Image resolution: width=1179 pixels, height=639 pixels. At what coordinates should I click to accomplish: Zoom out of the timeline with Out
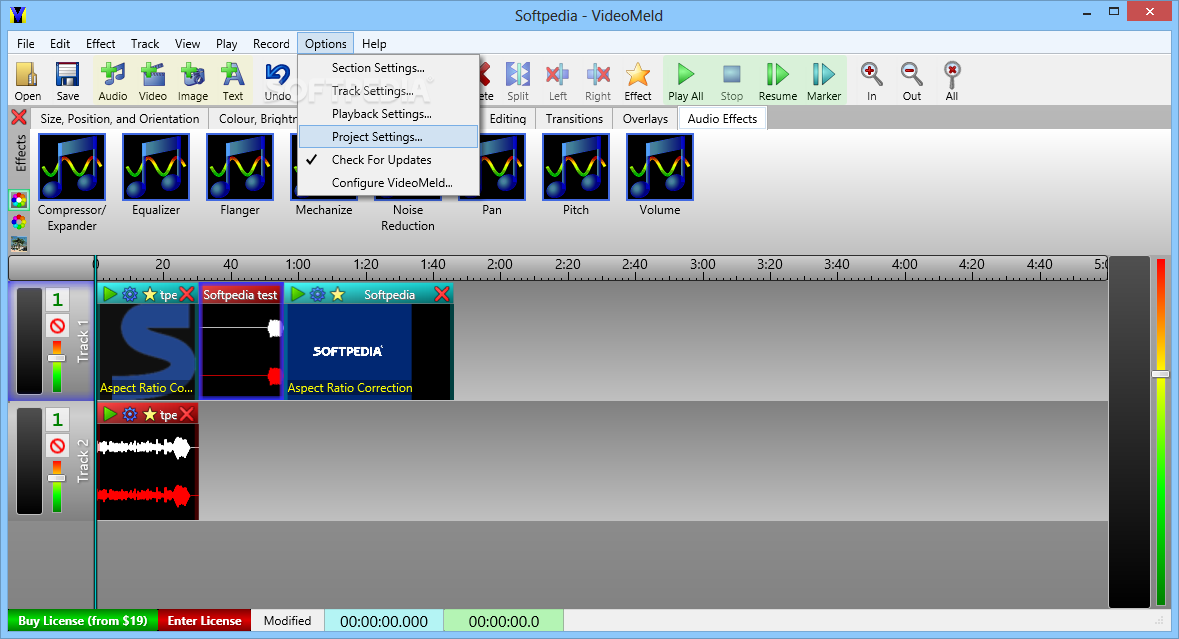pos(911,81)
